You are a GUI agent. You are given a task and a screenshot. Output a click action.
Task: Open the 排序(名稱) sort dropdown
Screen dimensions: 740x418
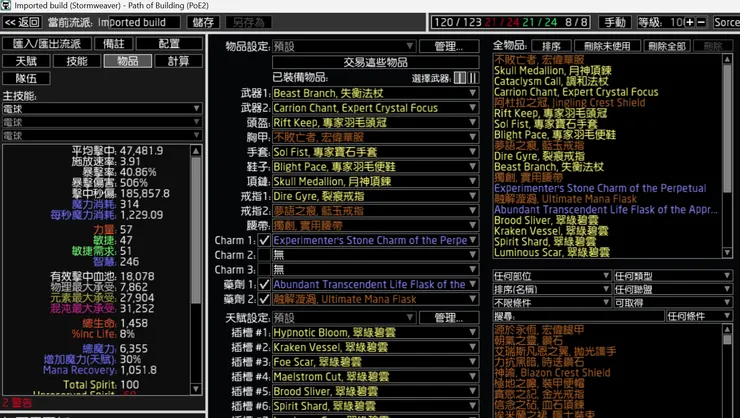[552, 289]
